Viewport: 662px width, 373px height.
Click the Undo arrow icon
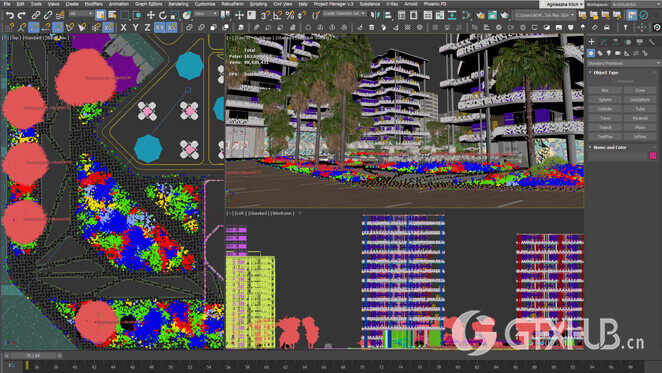[x=9, y=15]
